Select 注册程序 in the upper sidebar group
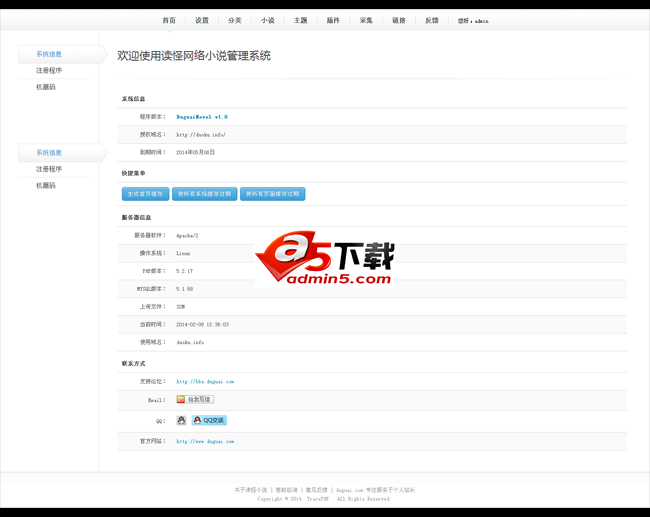This screenshot has height=517, width=650. [49, 70]
